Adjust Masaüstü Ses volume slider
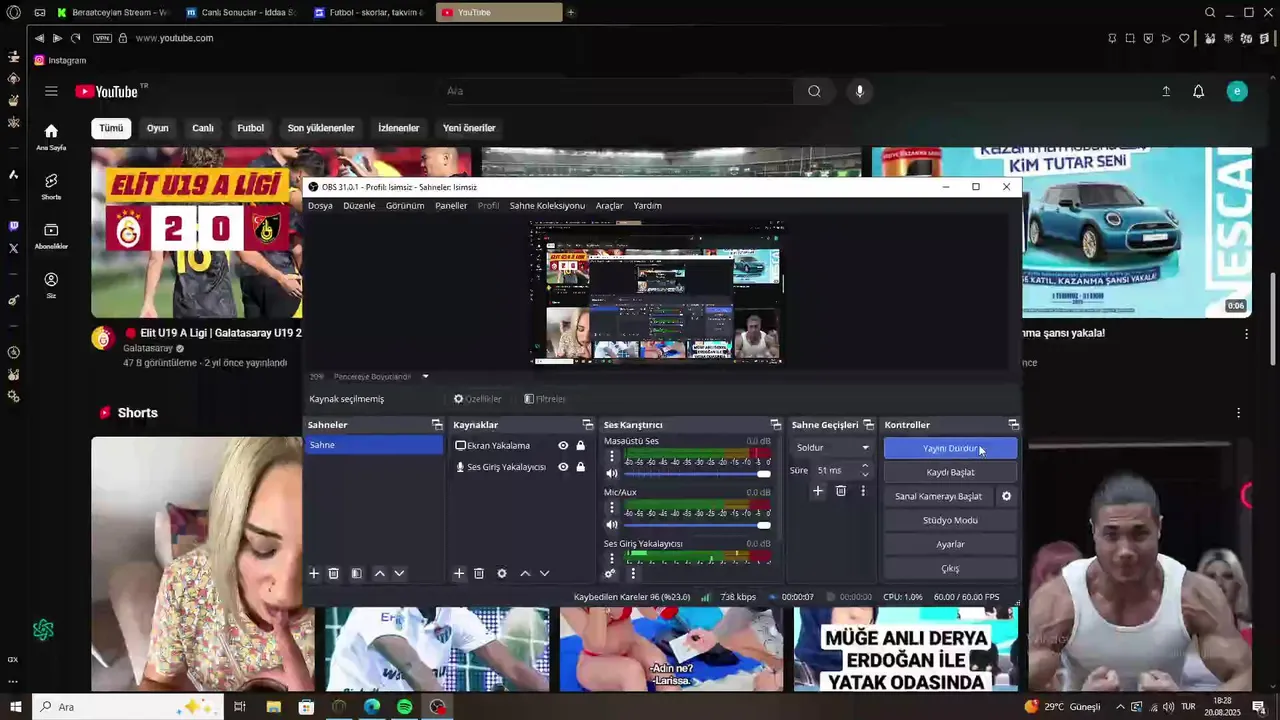The width and height of the screenshot is (1280, 720). (698, 474)
